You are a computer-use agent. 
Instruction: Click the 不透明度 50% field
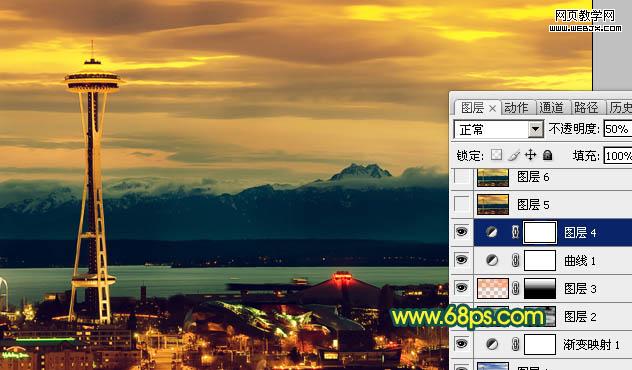point(617,129)
